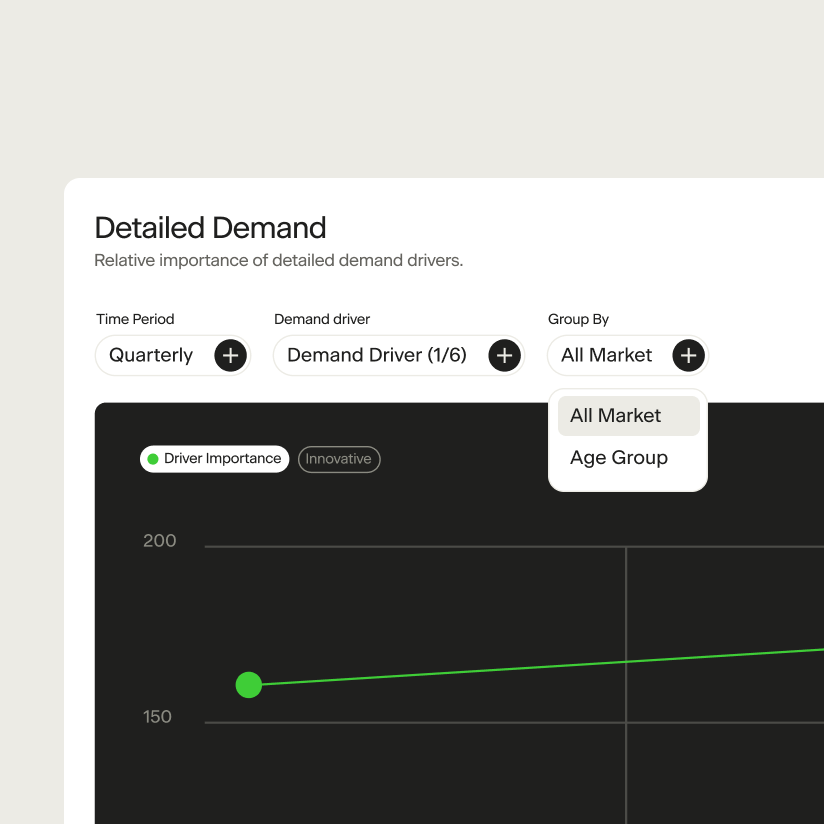Viewport: 824px width, 824px height.
Task: Click the plus icon on the All Market field
Action: pyautogui.click(x=688, y=355)
